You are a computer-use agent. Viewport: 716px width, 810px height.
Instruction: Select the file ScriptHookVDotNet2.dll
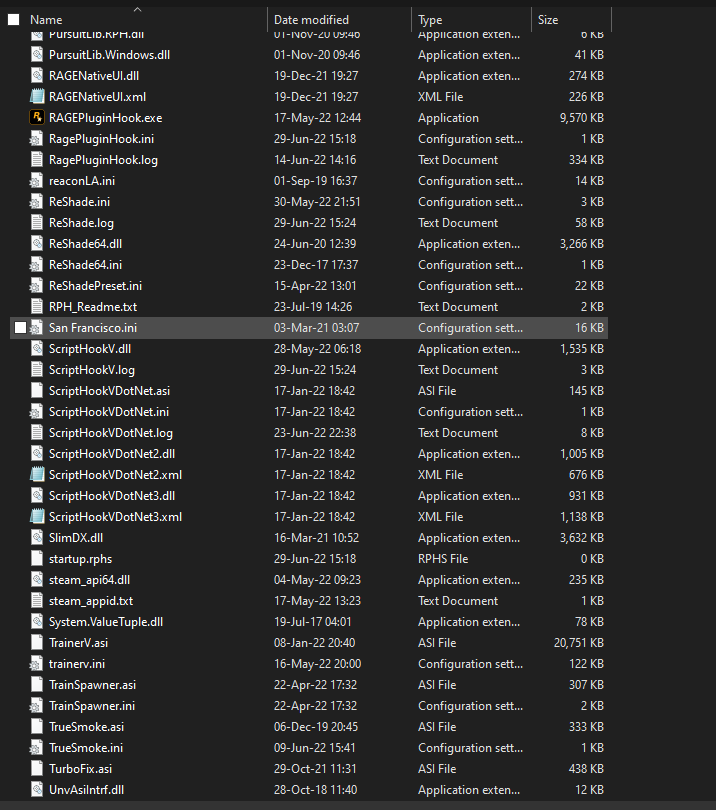(112, 454)
